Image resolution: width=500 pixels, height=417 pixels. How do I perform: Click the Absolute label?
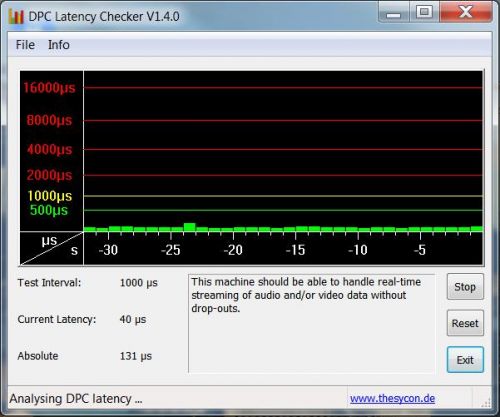[x=38, y=356]
